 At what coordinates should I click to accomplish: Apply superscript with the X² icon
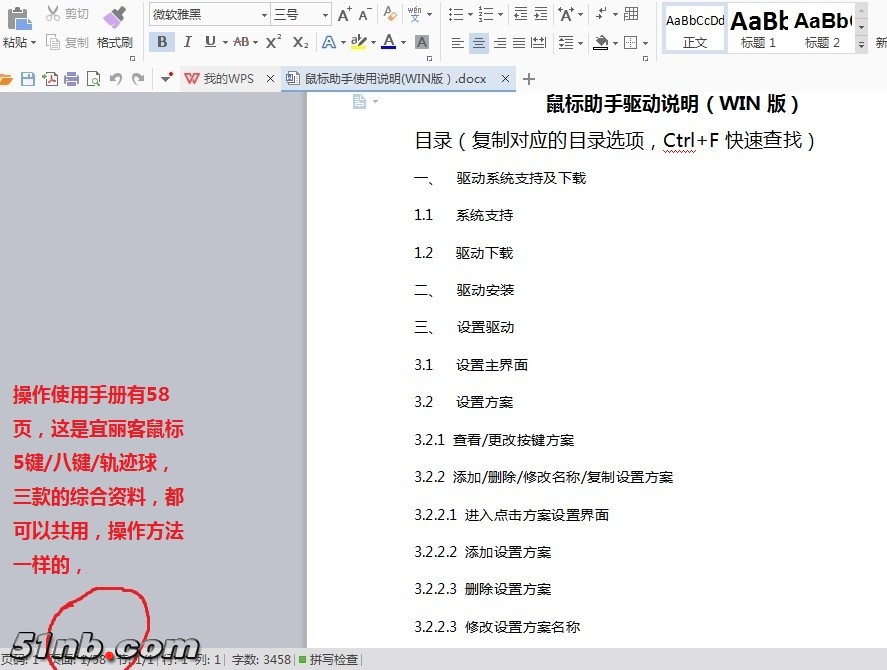tap(273, 42)
